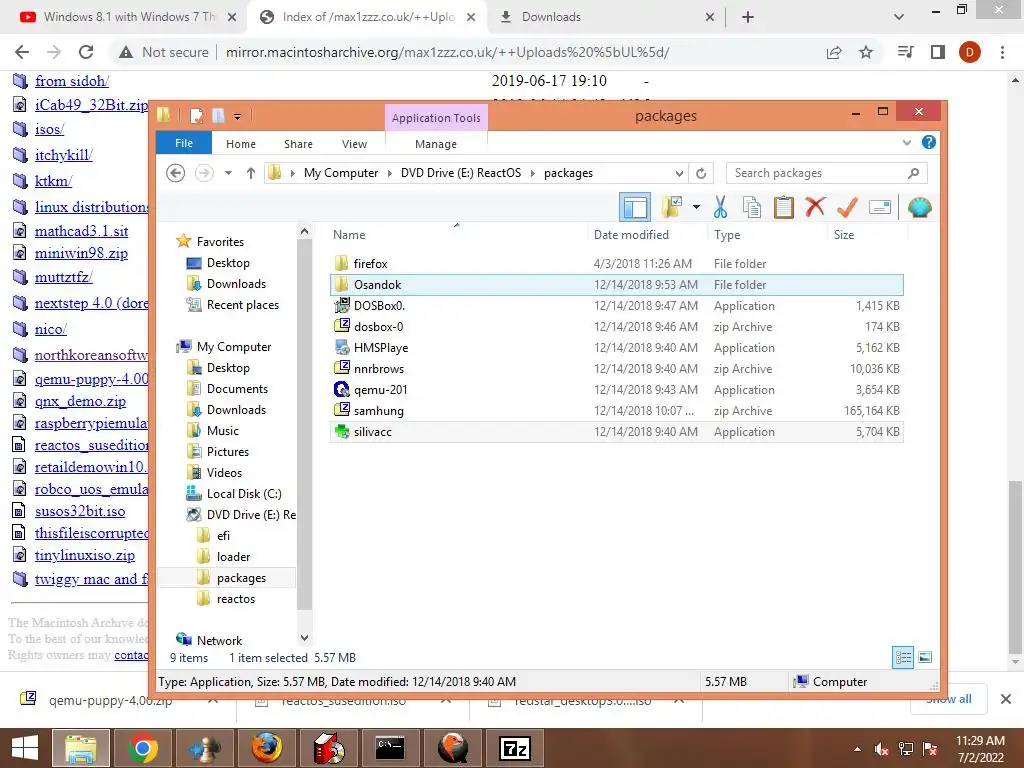Expand the folder options dropdown arrow
This screenshot has height=768, width=1024.
click(x=696, y=208)
